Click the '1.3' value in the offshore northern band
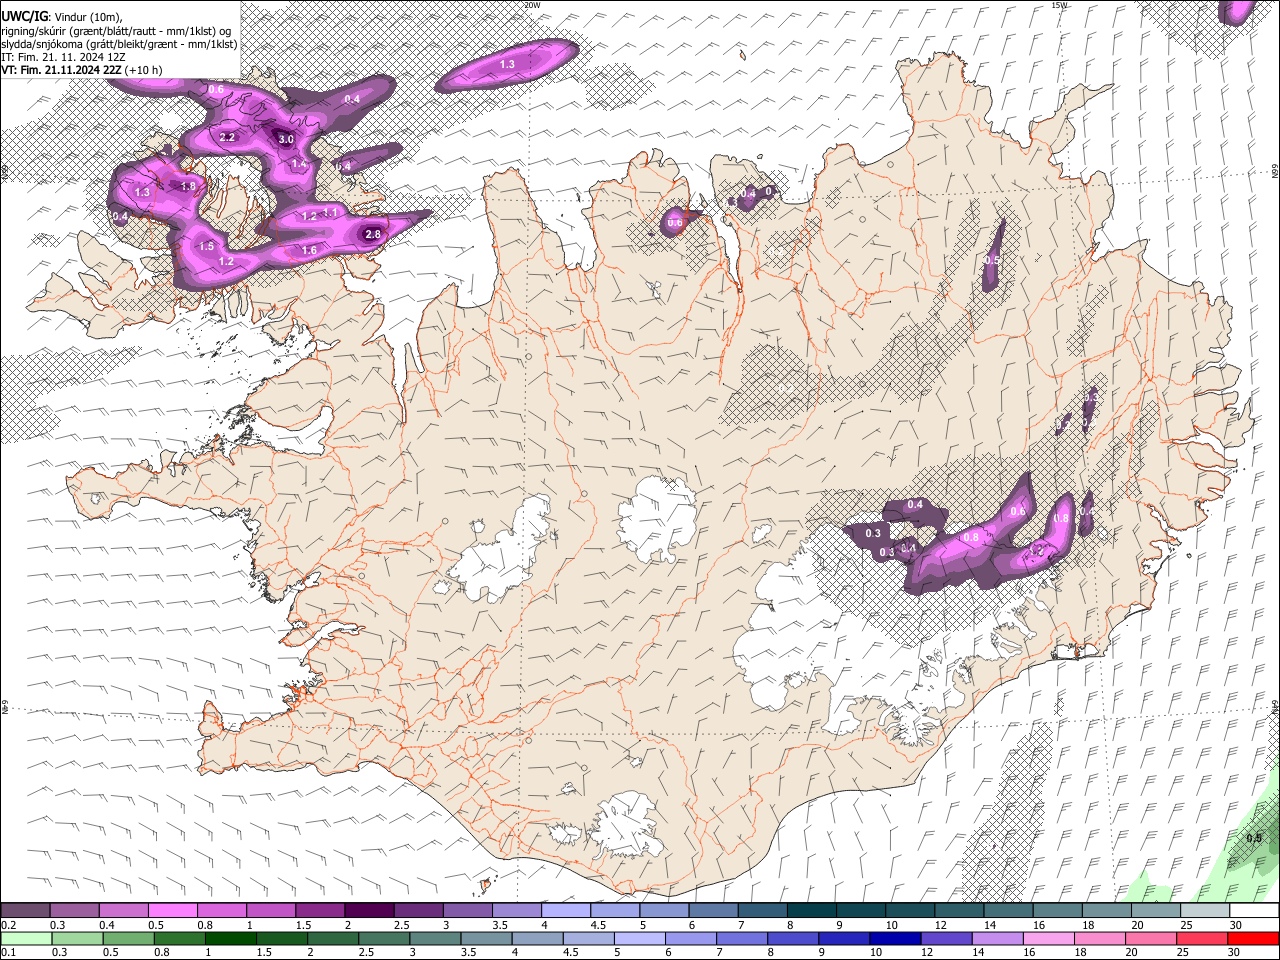 coord(507,64)
